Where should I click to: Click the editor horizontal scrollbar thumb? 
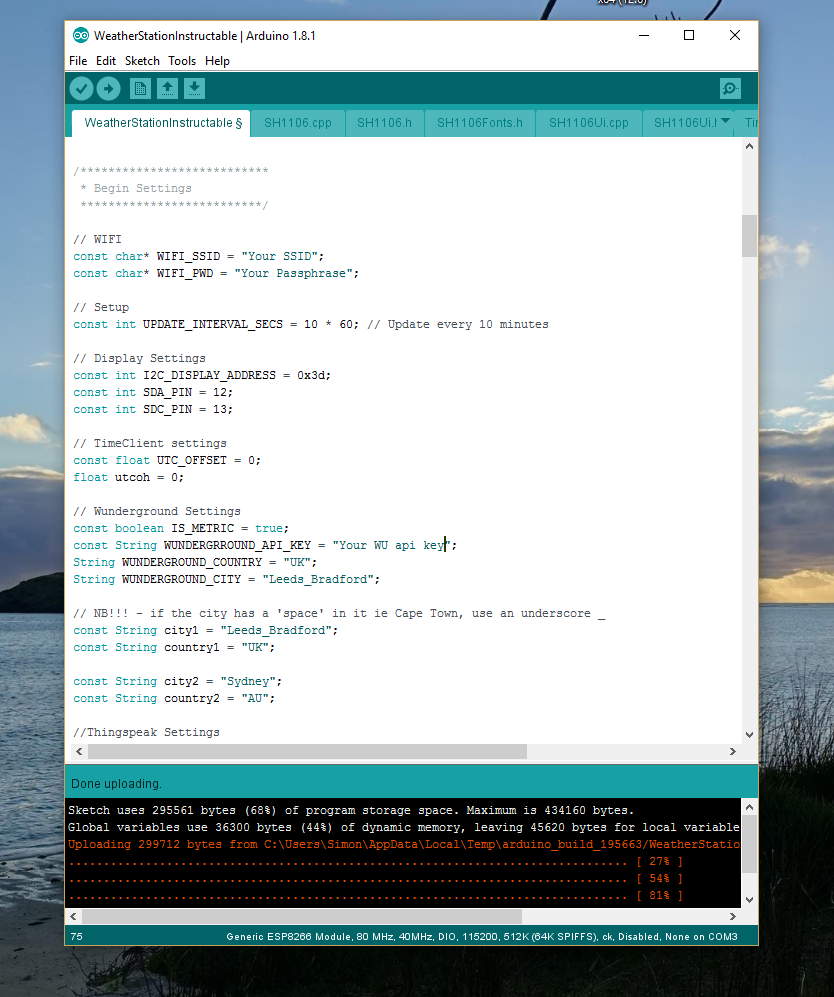pos(307,752)
